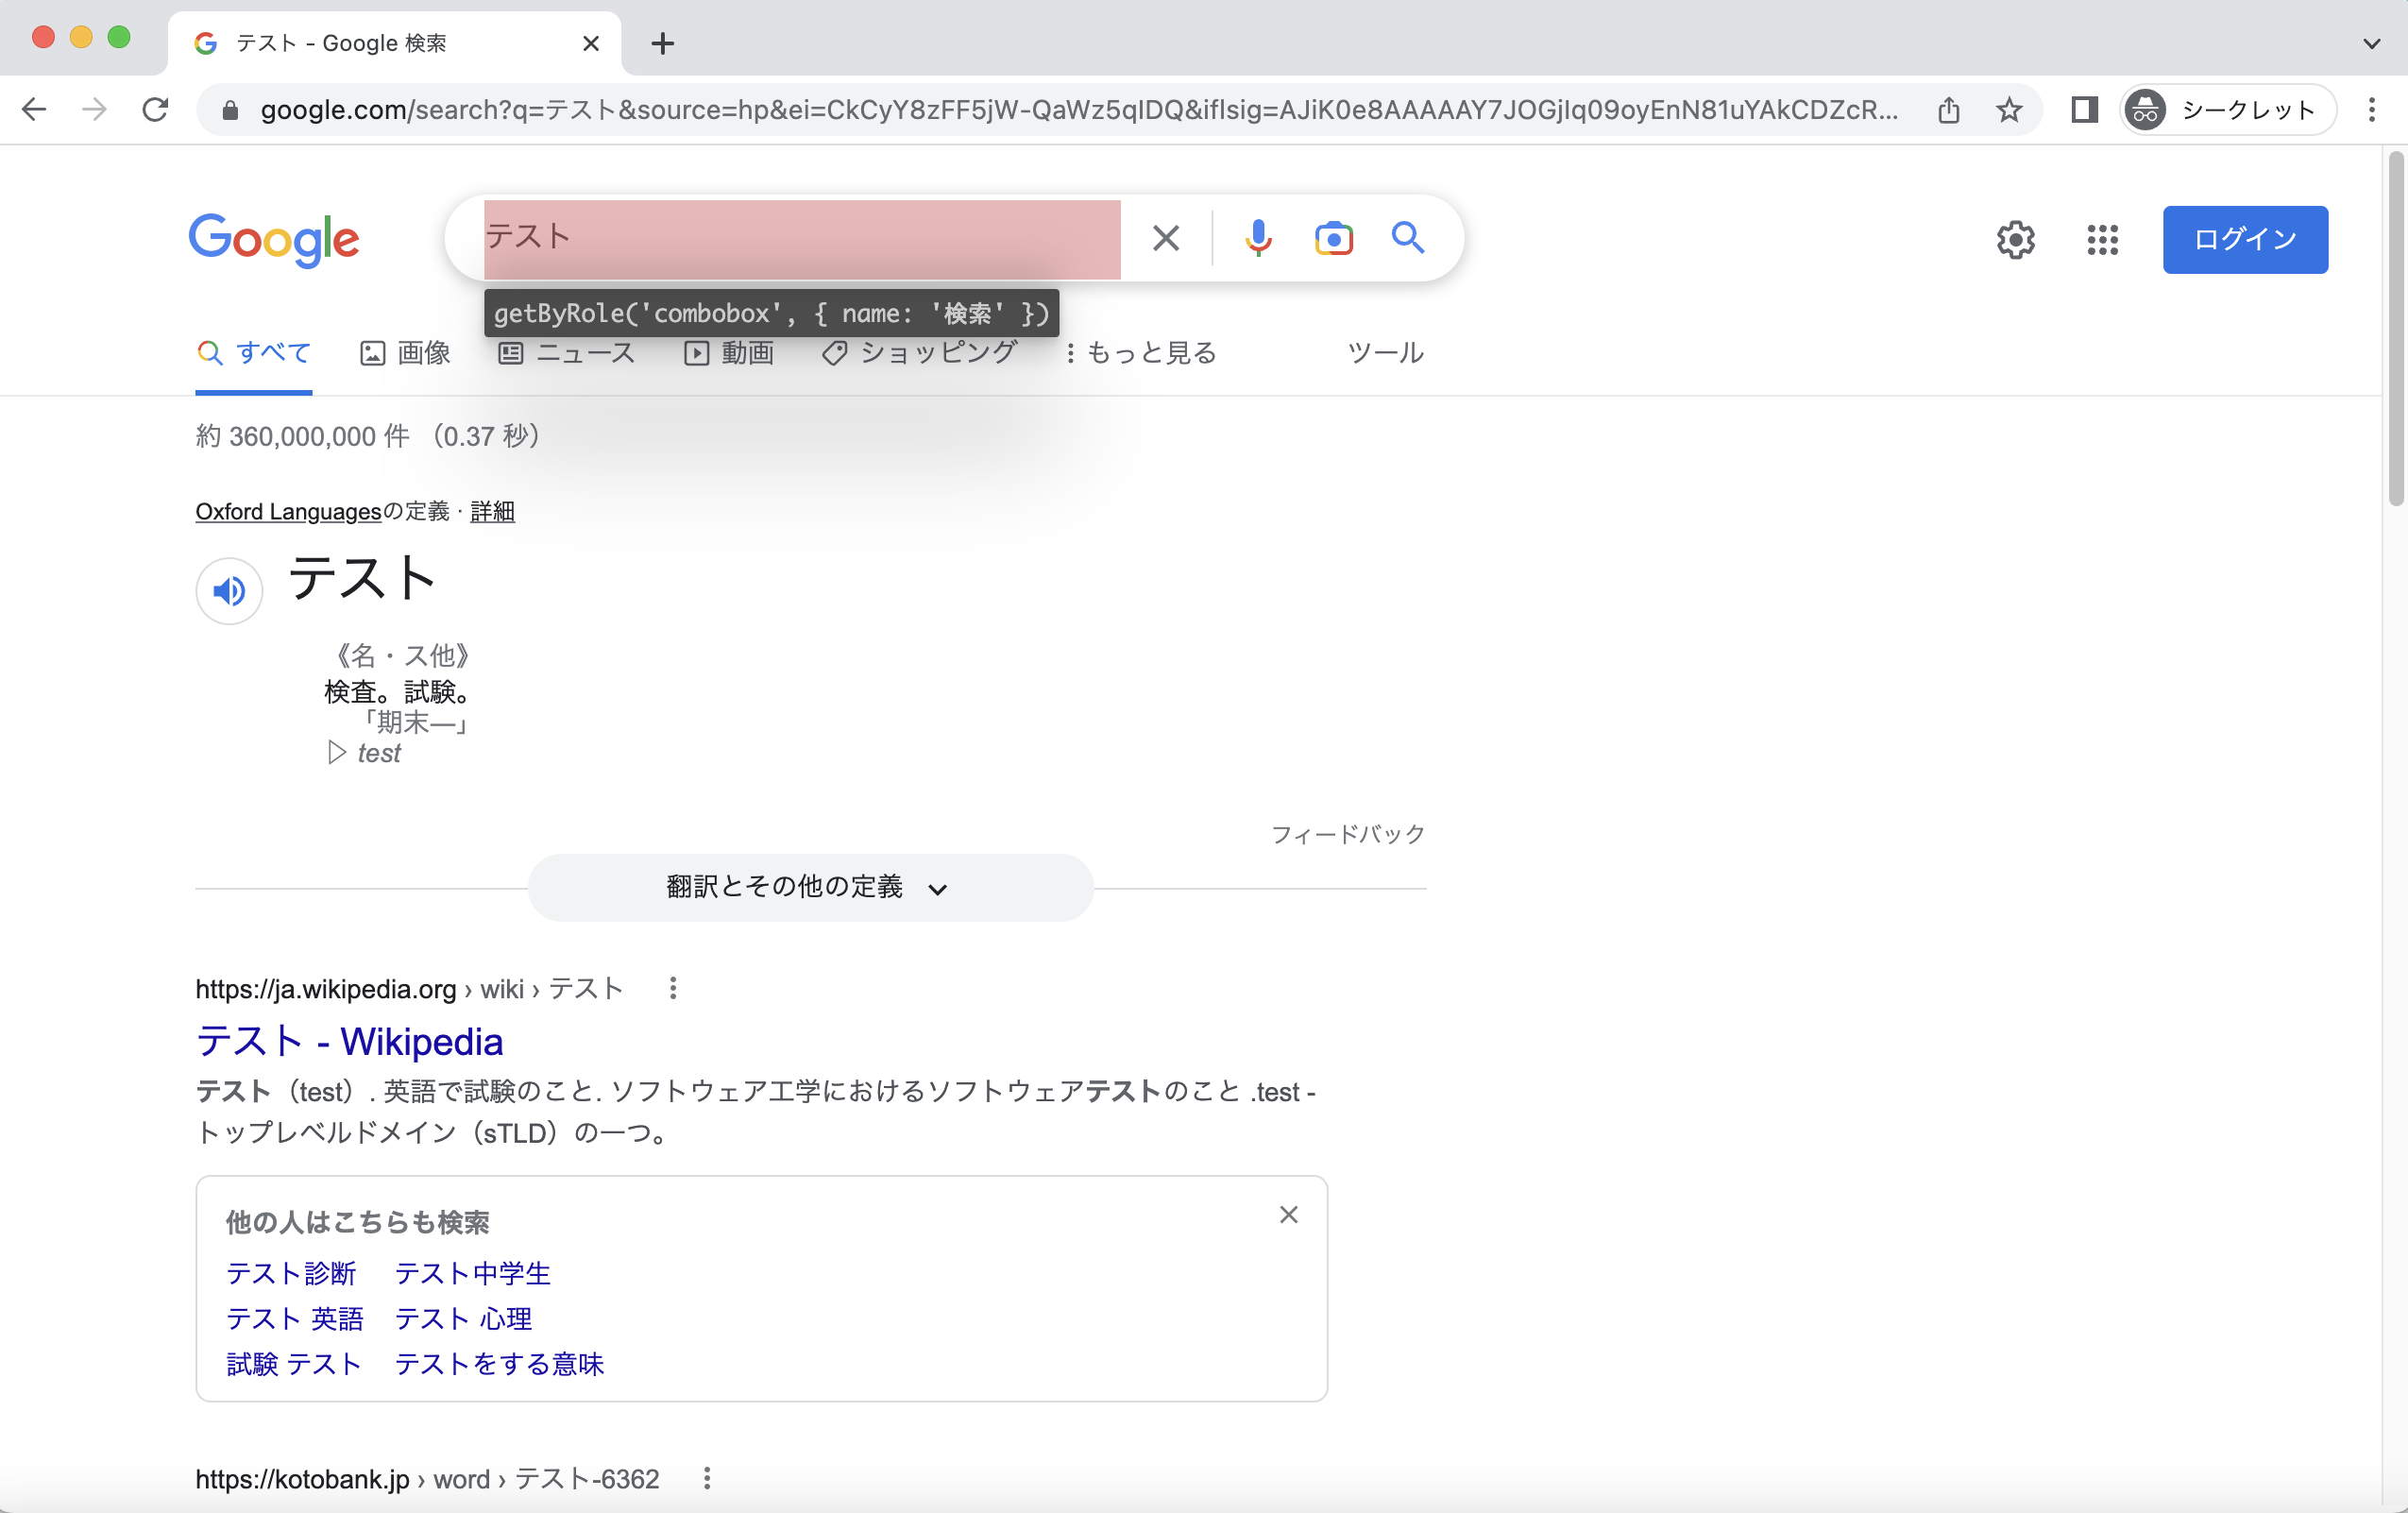
Task: Reload the current page
Action: 155,109
